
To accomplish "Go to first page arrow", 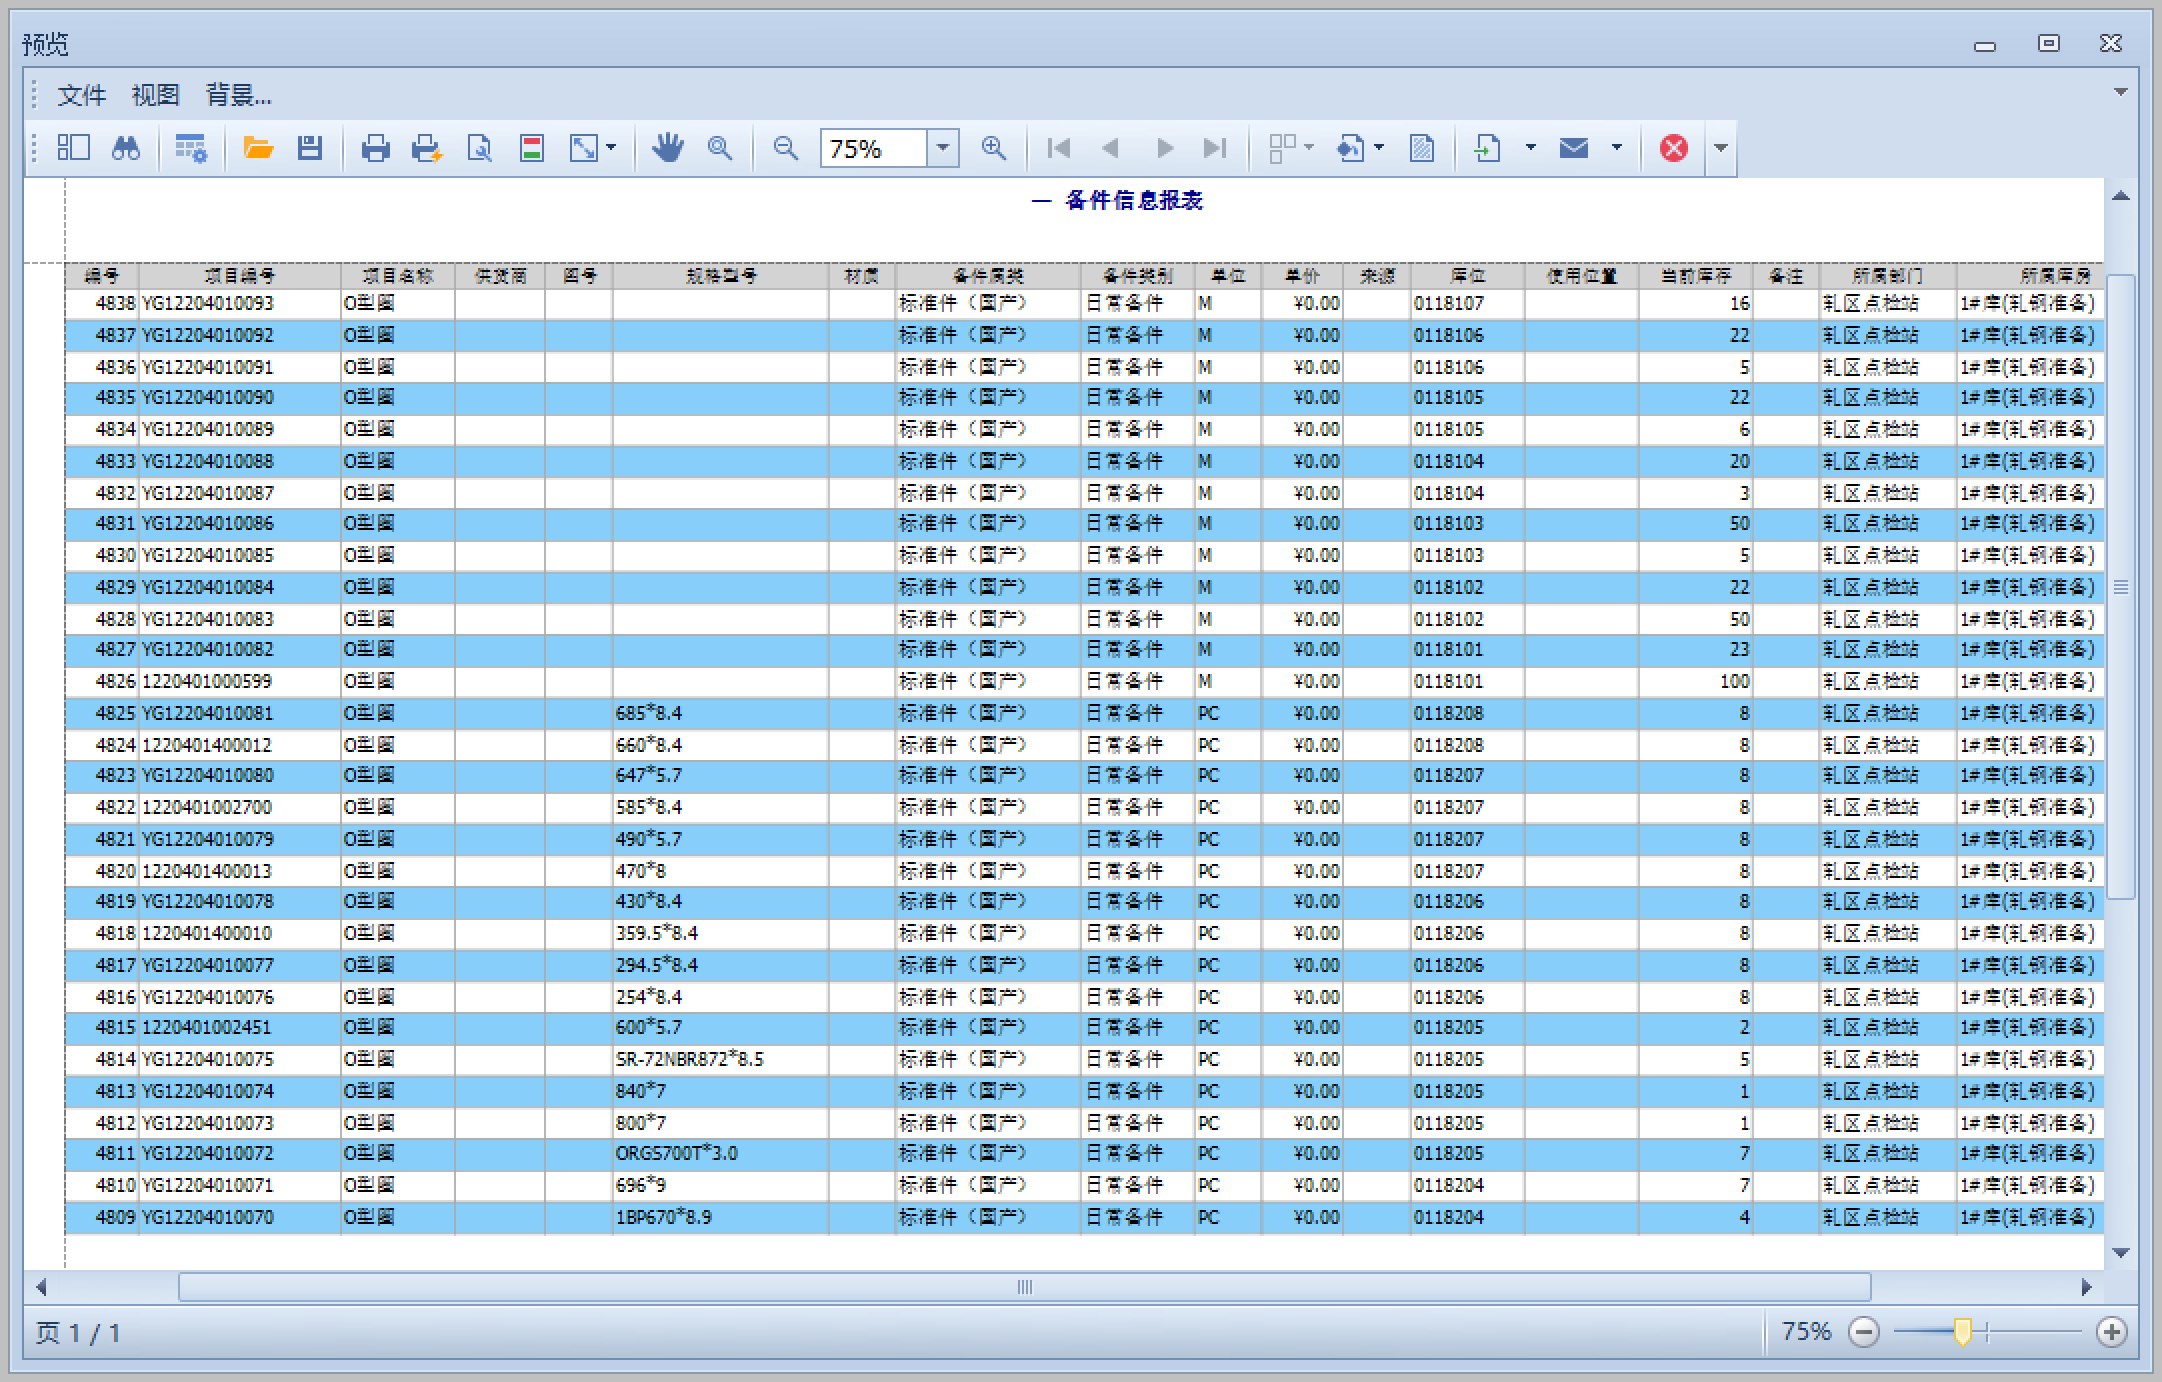I will pos(1059,148).
